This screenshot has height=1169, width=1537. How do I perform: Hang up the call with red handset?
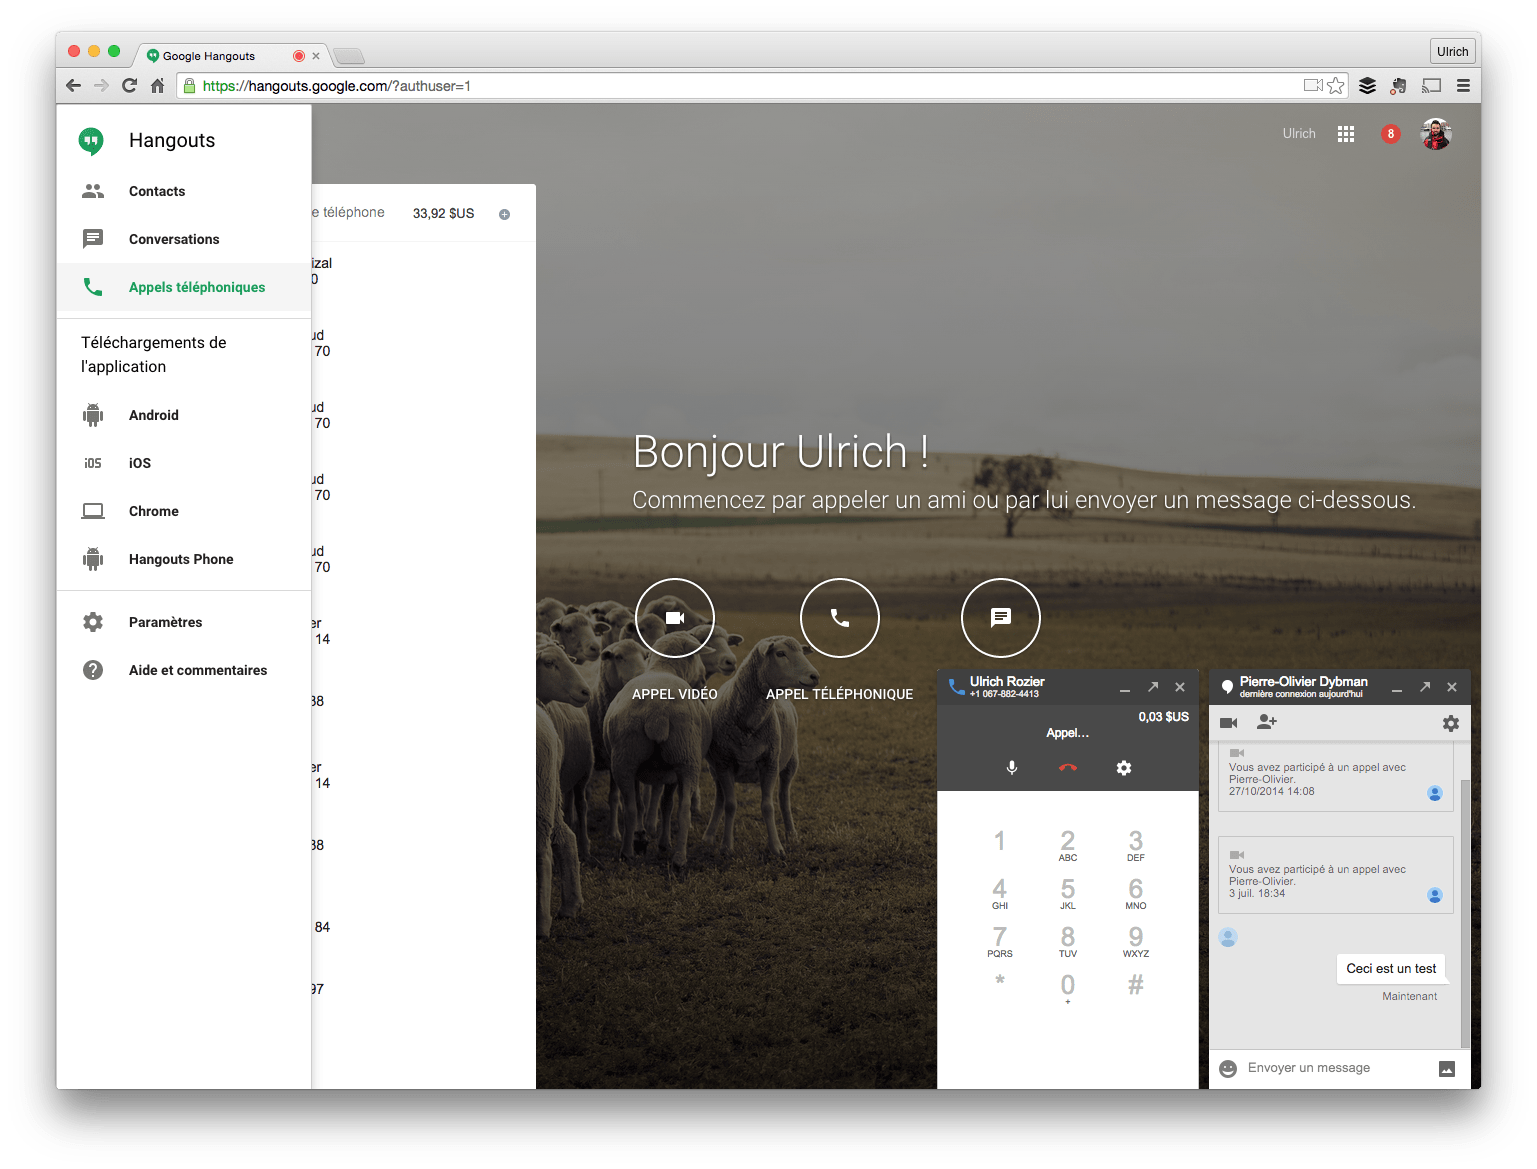click(1068, 768)
